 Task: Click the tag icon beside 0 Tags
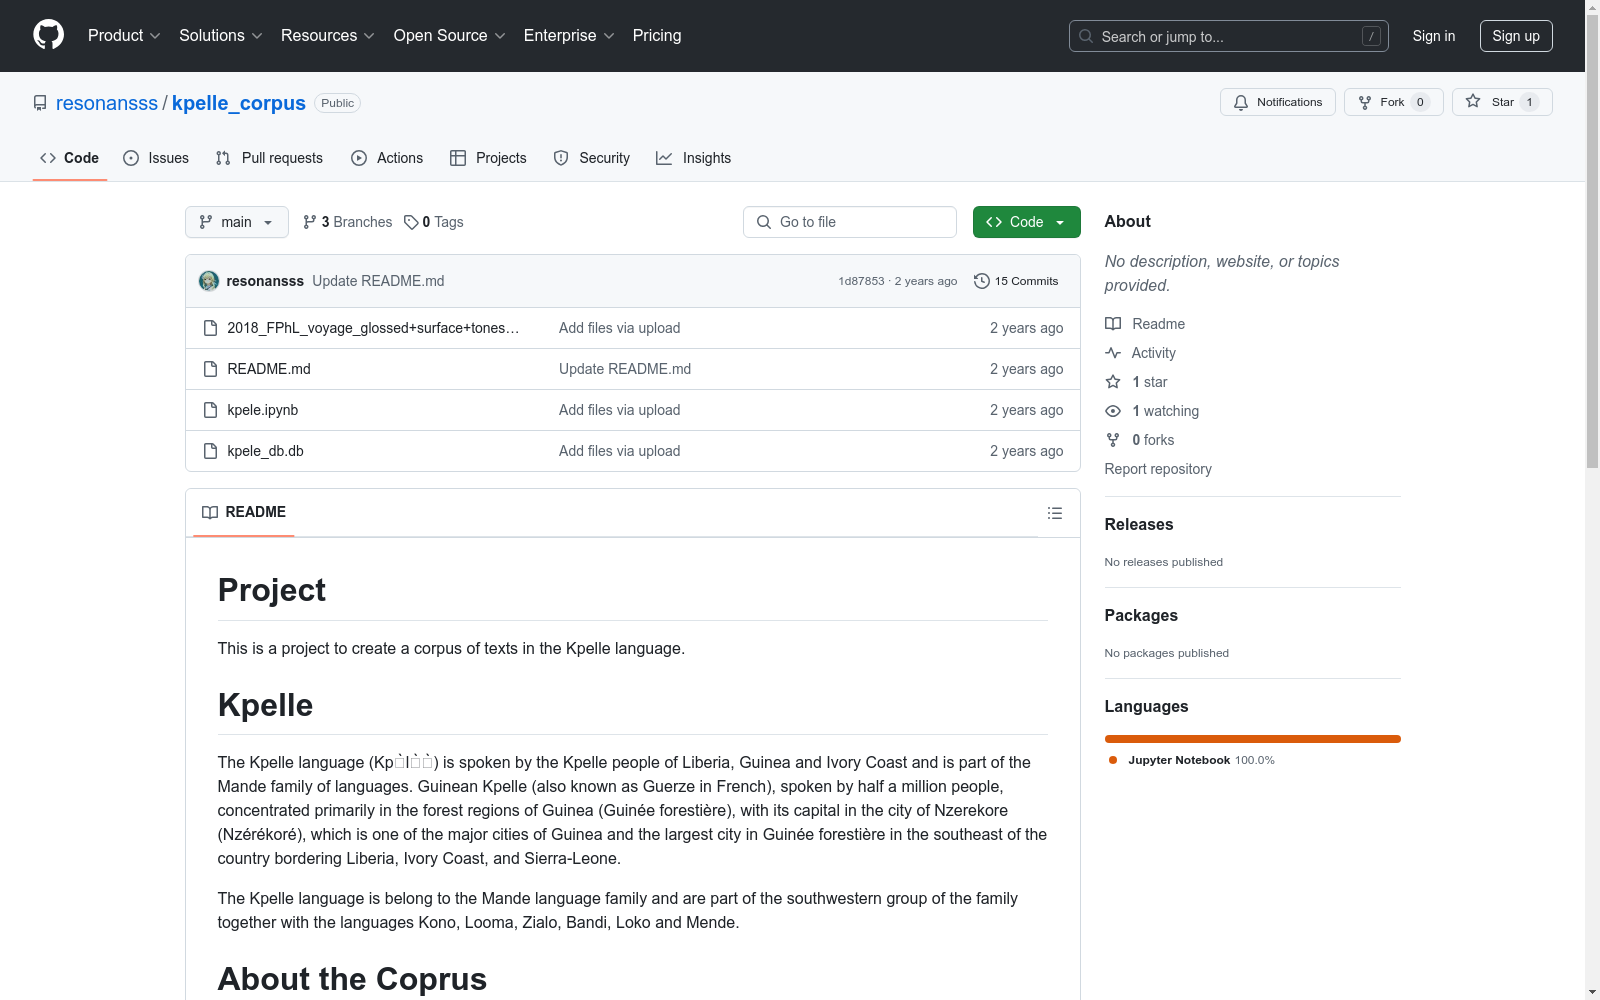tap(411, 222)
